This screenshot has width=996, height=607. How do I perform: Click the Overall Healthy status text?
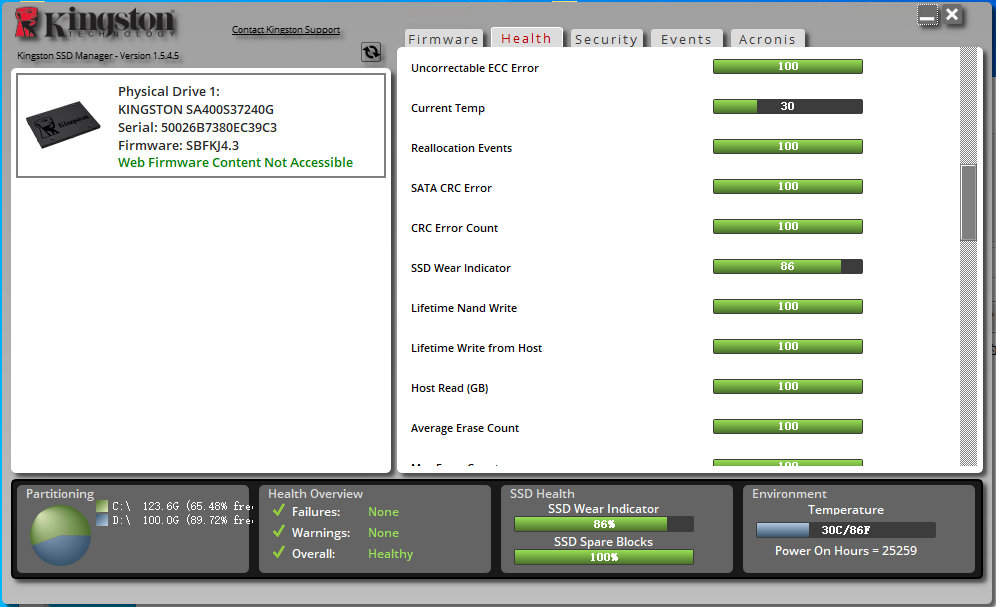pyautogui.click(x=390, y=554)
